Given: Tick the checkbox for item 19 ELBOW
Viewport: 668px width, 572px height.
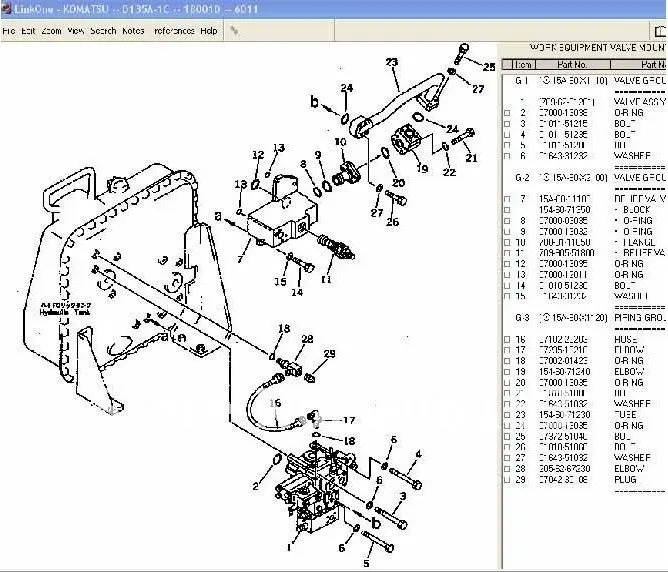Looking at the screenshot, I should (x=507, y=372).
